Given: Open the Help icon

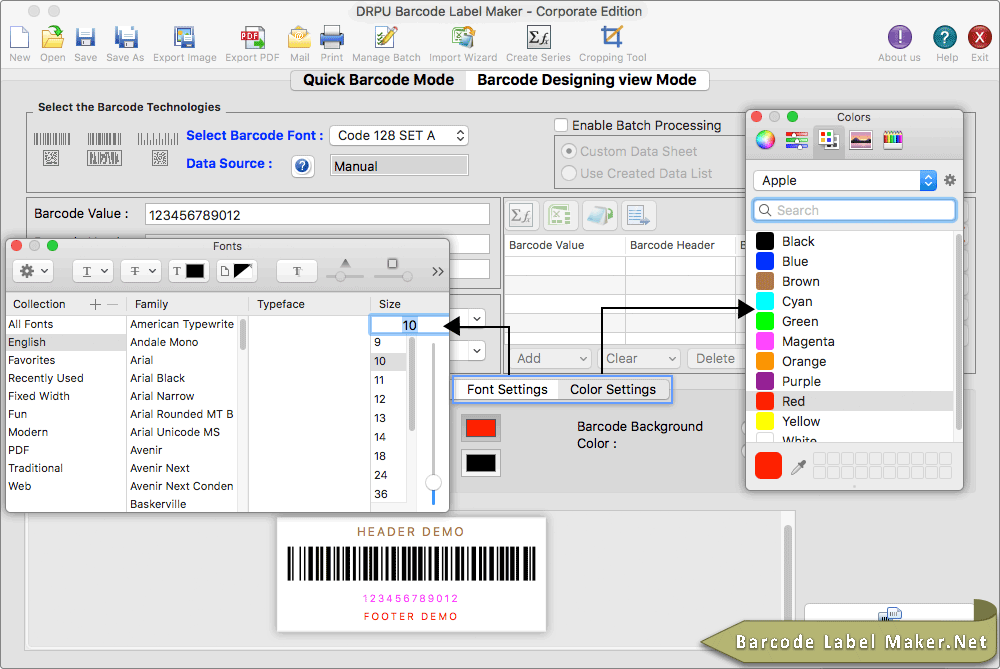Looking at the screenshot, I should 945,38.
